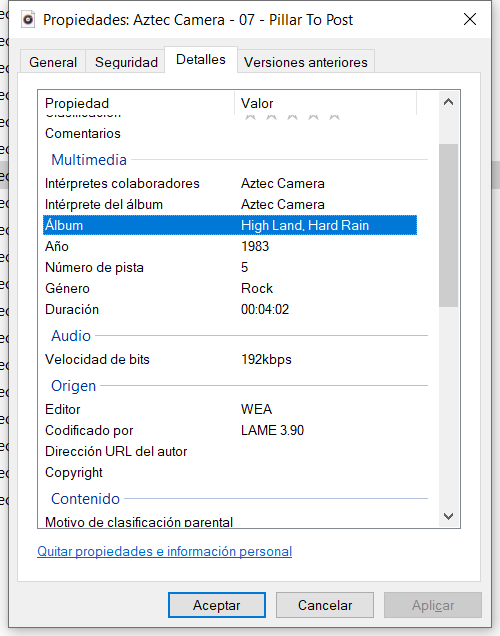Open the Versiones anteriores tab
The image size is (500, 636).
[x=305, y=62]
